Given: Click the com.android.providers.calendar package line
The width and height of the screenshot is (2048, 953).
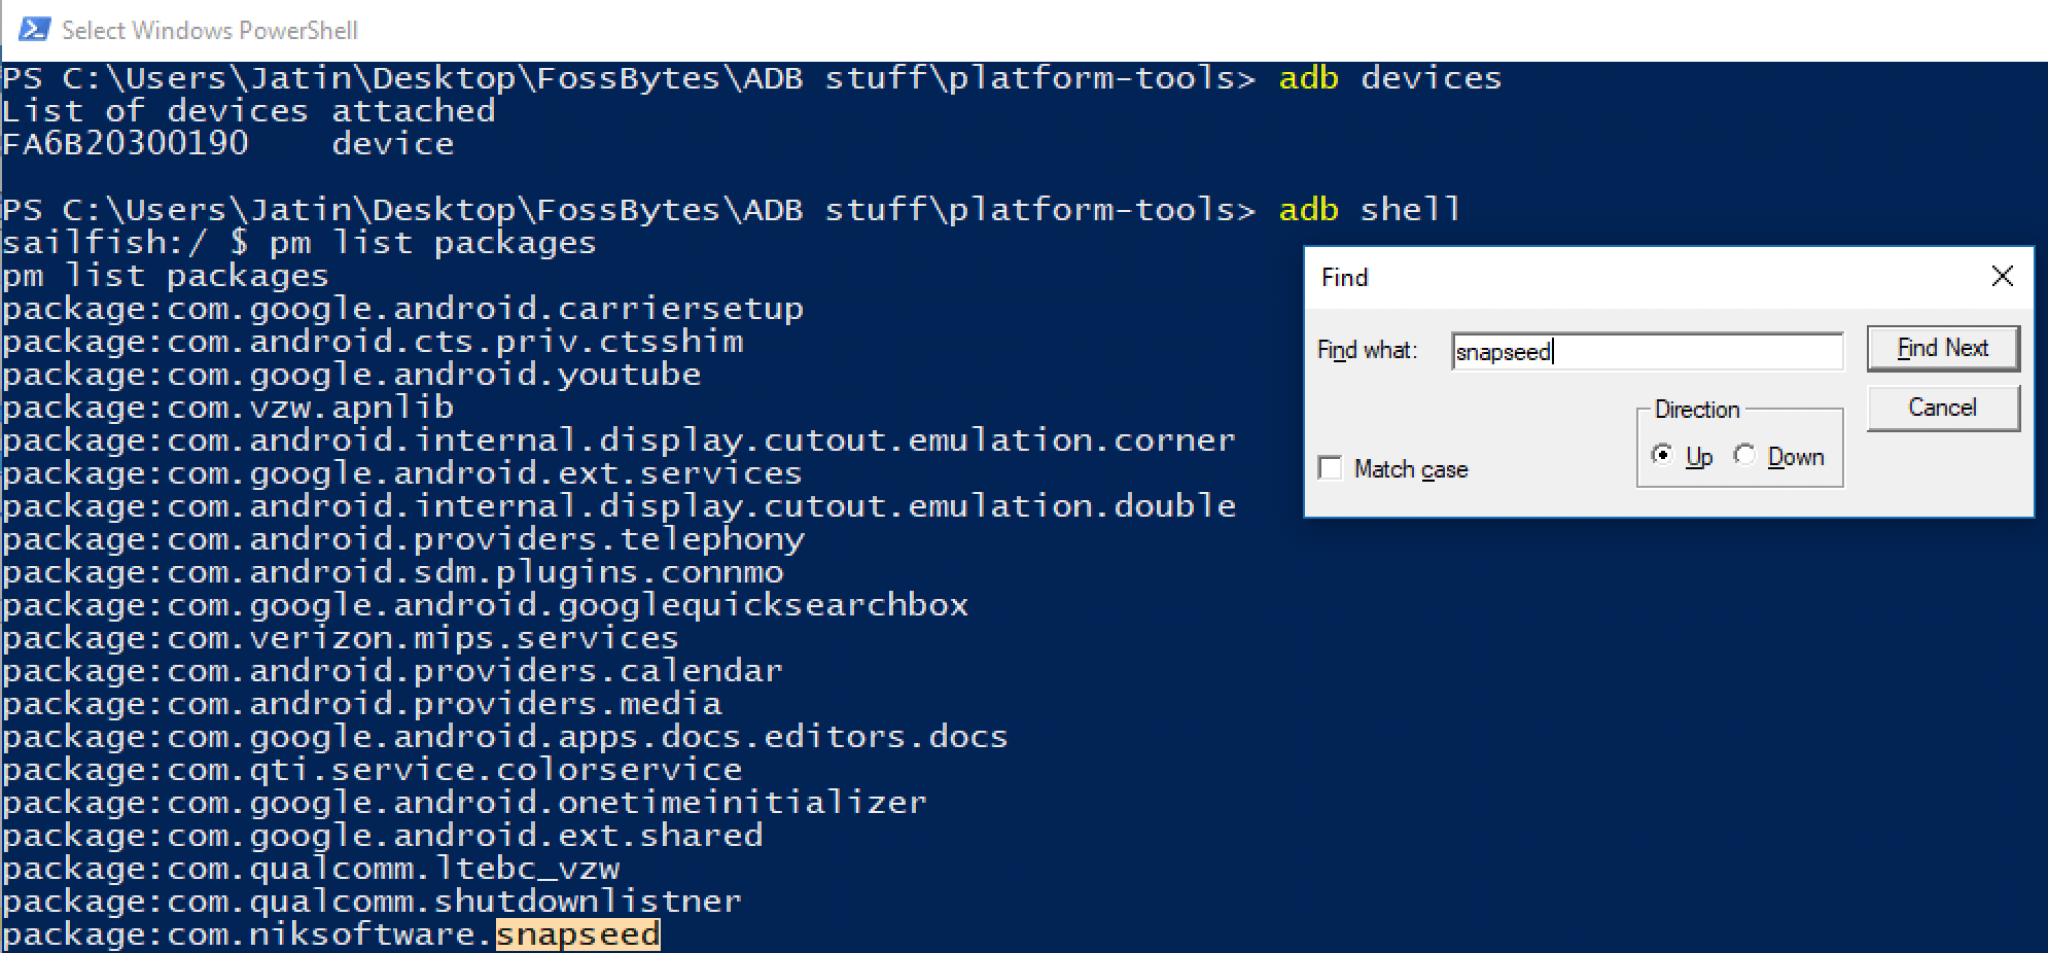Looking at the screenshot, I should pos(392,671).
